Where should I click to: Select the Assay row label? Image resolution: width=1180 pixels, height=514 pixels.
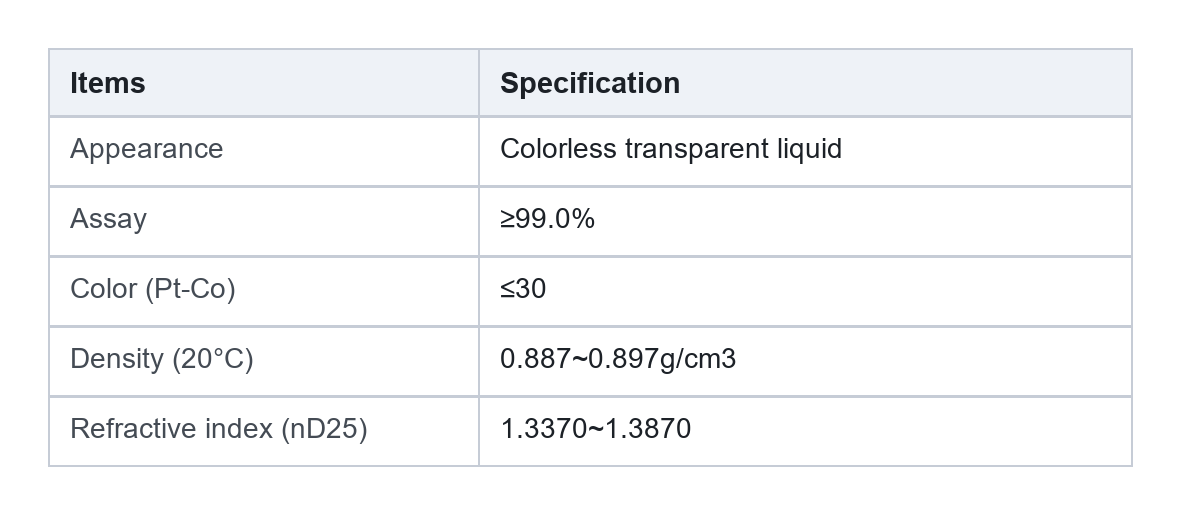coord(108,220)
